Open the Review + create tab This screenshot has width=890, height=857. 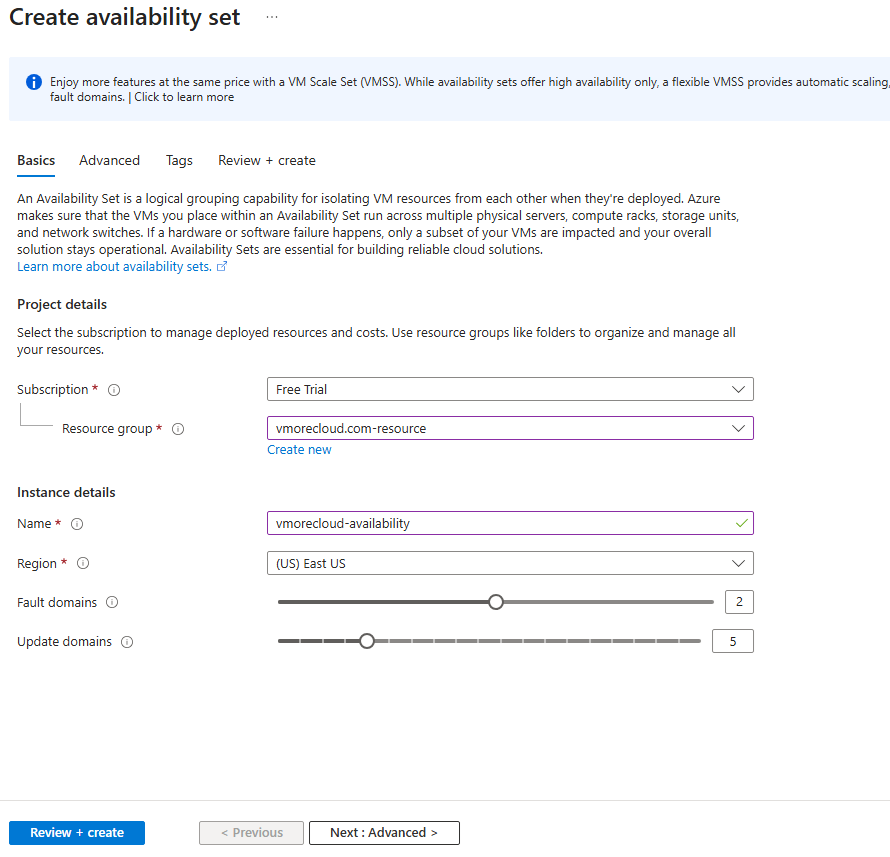[266, 160]
